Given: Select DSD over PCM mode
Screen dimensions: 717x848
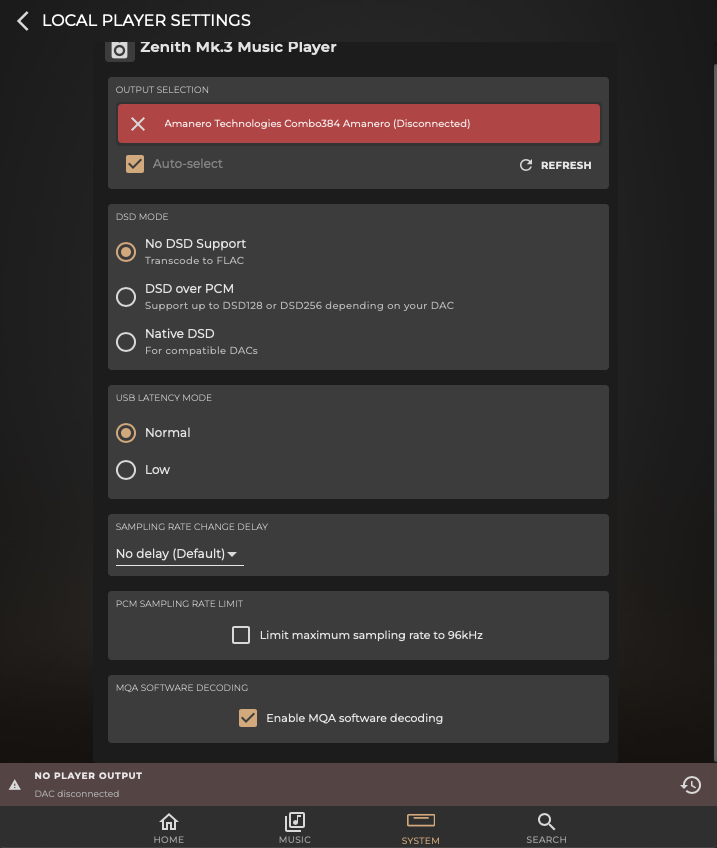Looking at the screenshot, I should (x=126, y=296).
